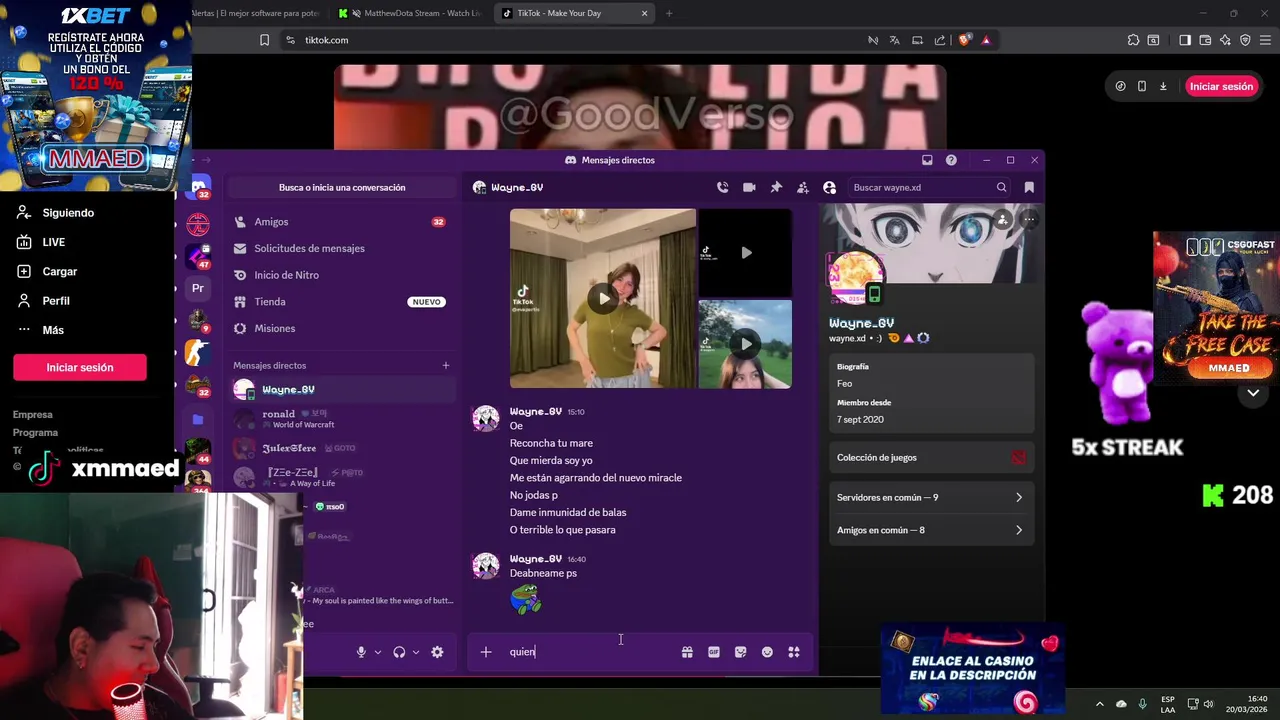The height and width of the screenshot is (720, 1280).
Task: Open Misiones in Discord sidebar
Action: (340, 328)
